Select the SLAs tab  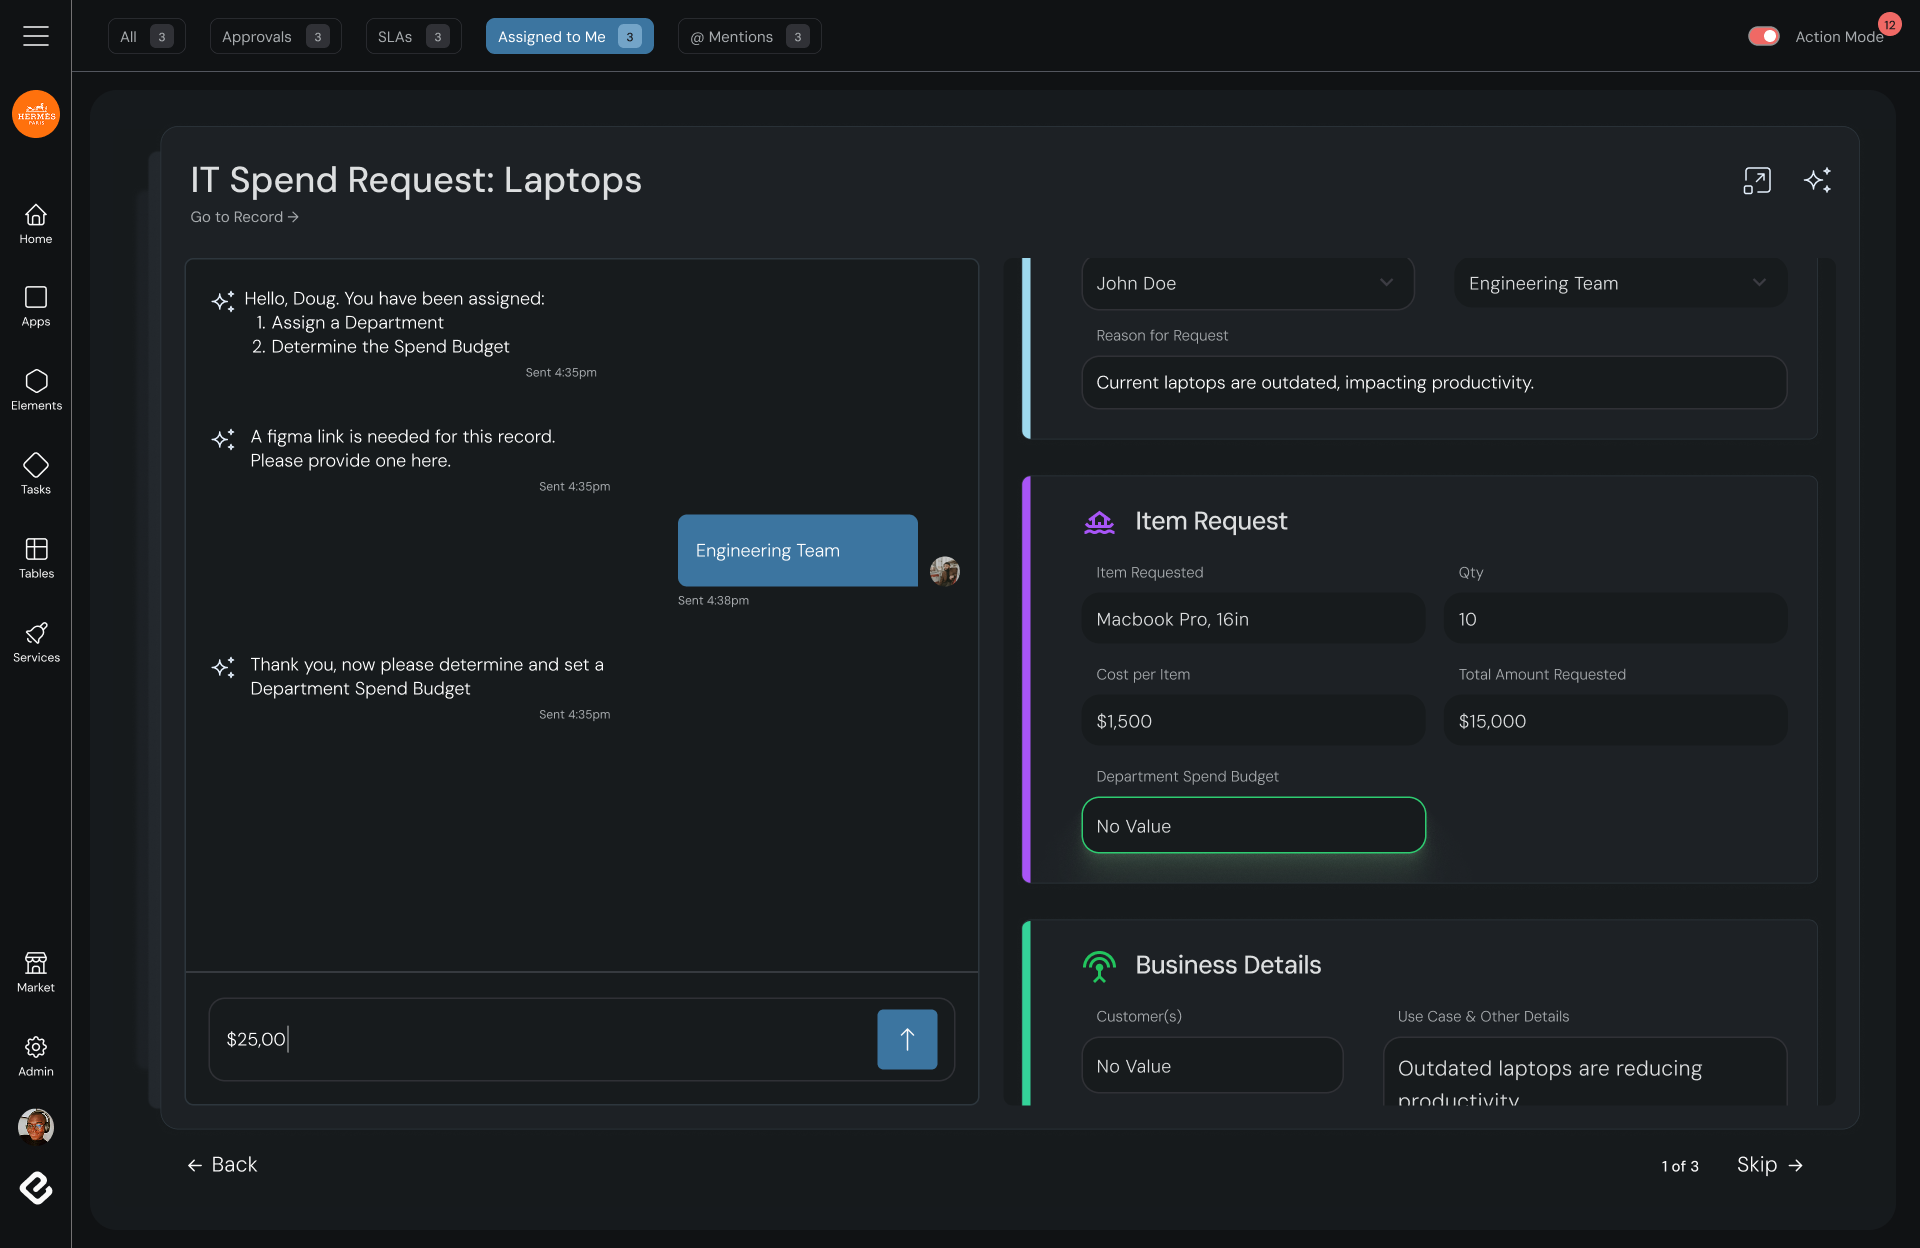click(x=412, y=36)
